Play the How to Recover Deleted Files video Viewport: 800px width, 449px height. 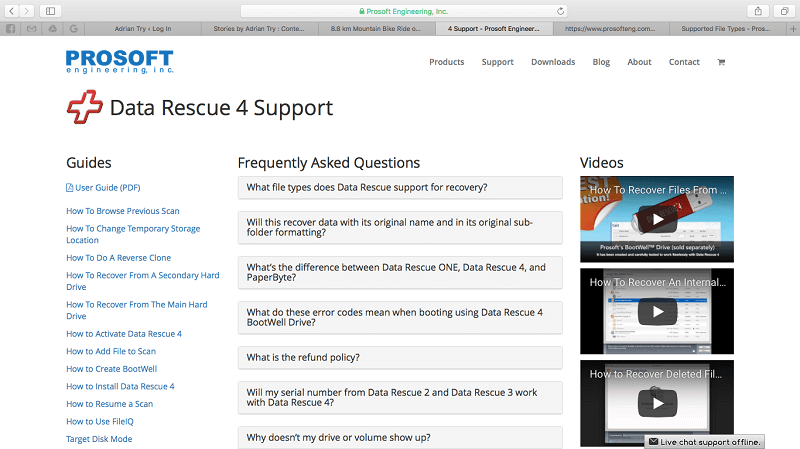(657, 404)
